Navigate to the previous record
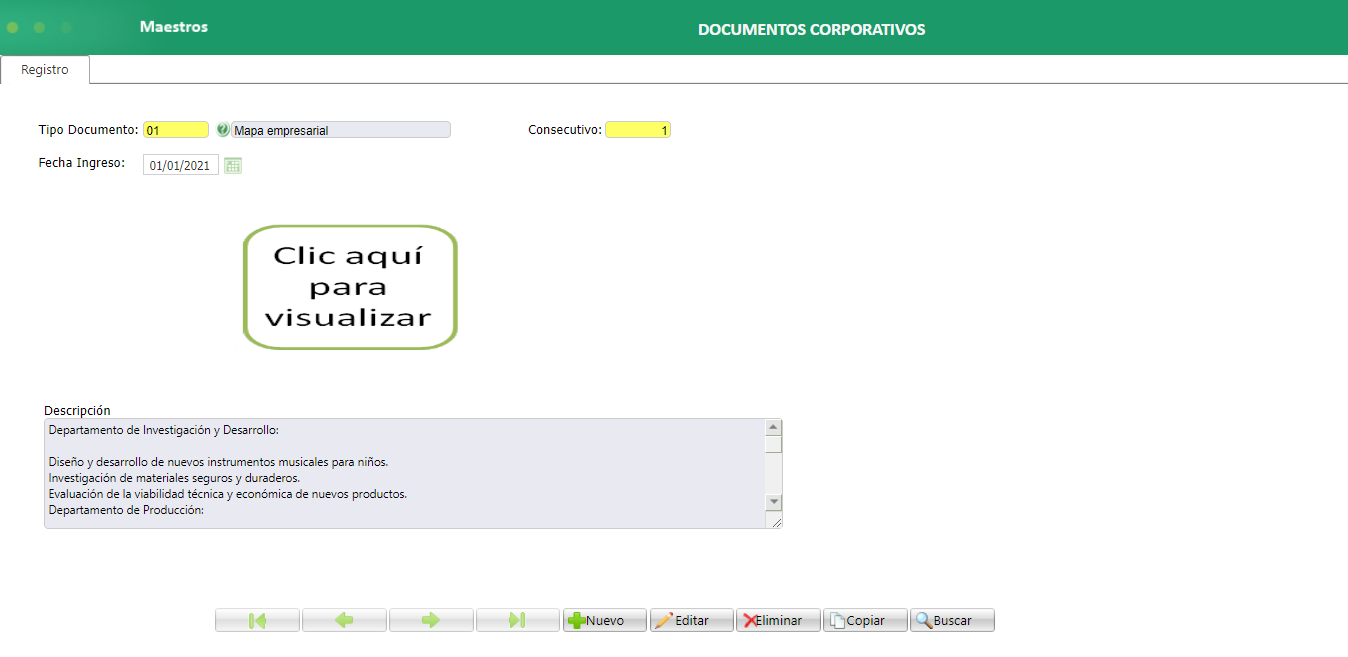 pos(343,620)
